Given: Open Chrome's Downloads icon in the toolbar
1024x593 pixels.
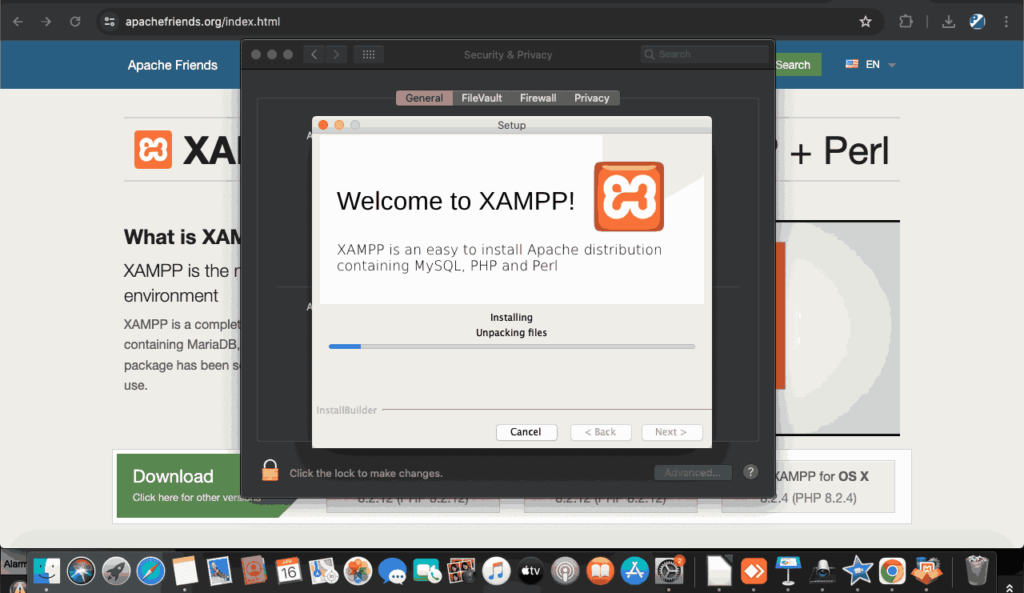Looking at the screenshot, I should (x=948, y=21).
